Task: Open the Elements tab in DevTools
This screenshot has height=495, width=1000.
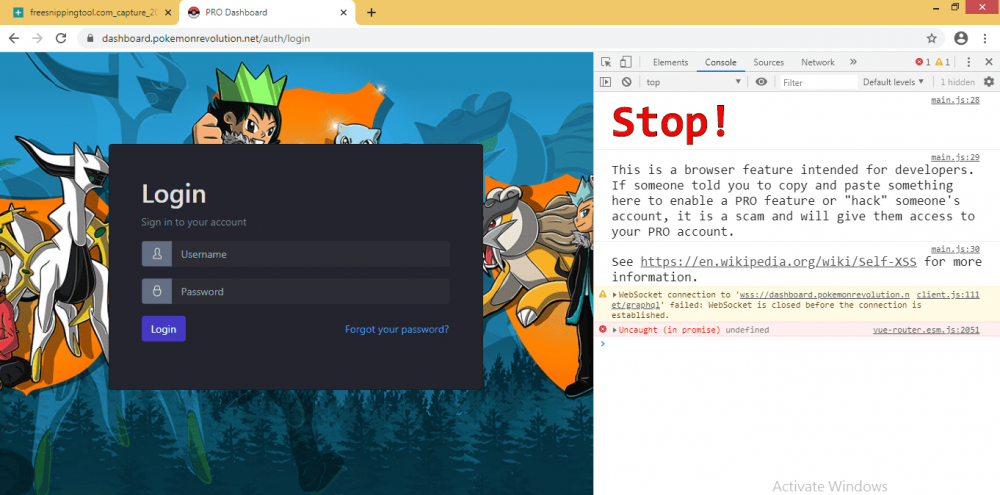Action: [x=670, y=62]
